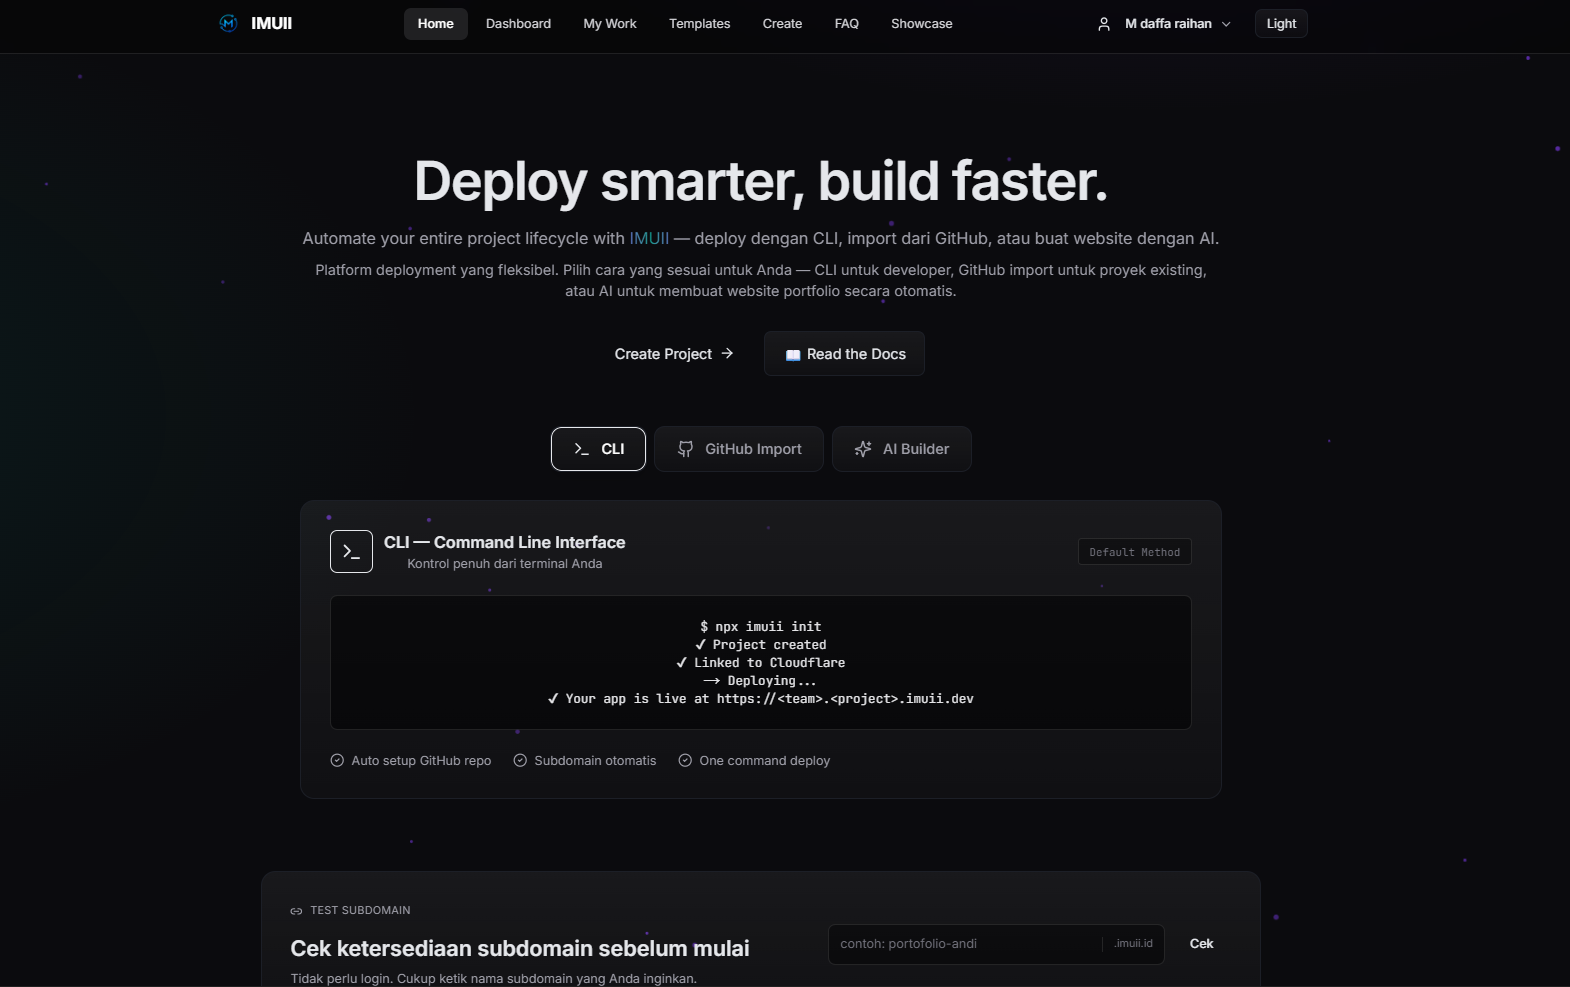Click check icon next to Auto setup GitHub repo

337,761
